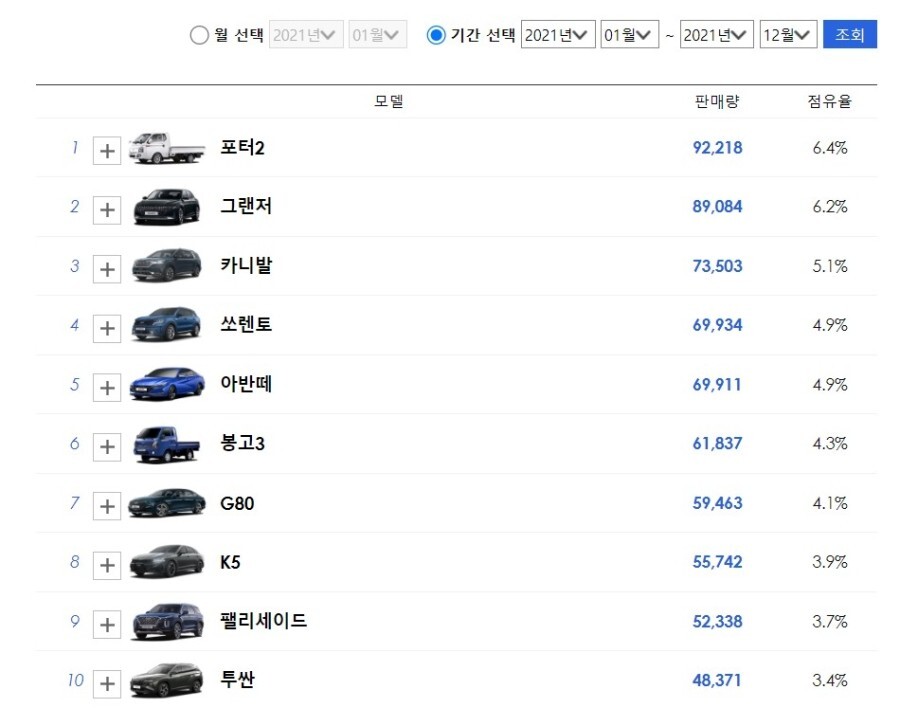Open the 그랜저 model name link
The width and height of the screenshot is (900, 708).
click(x=246, y=206)
